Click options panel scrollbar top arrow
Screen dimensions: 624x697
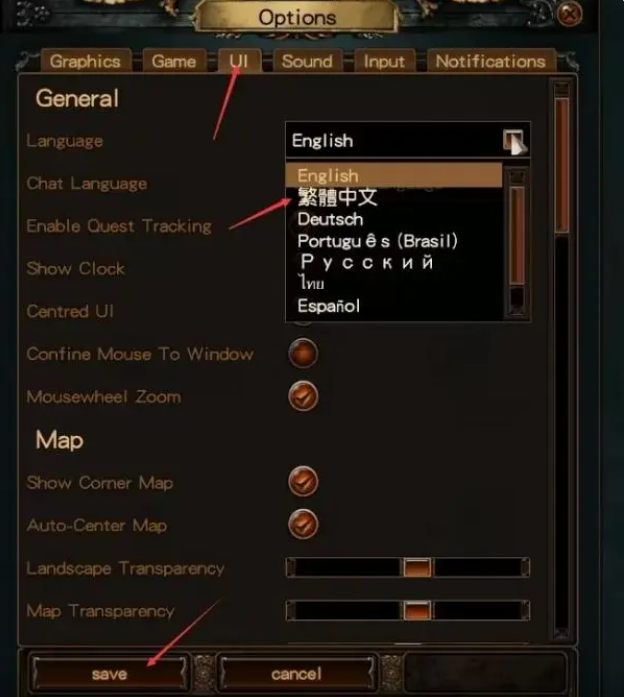[562, 88]
